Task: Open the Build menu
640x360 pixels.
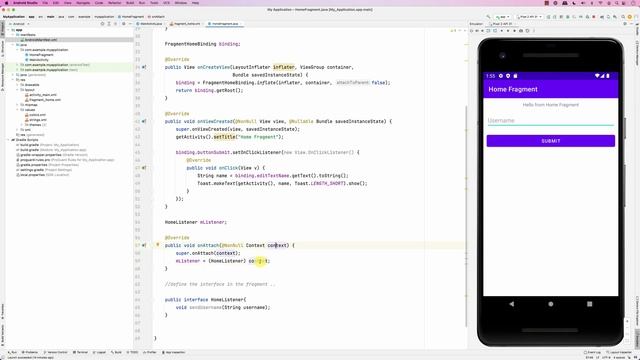Action: [x=130, y=3]
